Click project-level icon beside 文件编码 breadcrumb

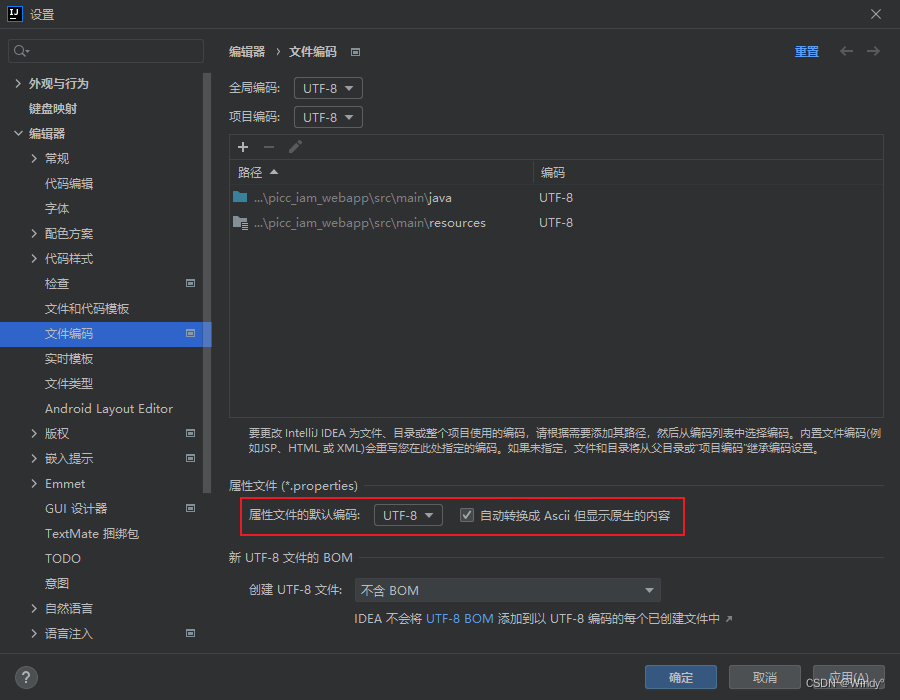point(355,52)
